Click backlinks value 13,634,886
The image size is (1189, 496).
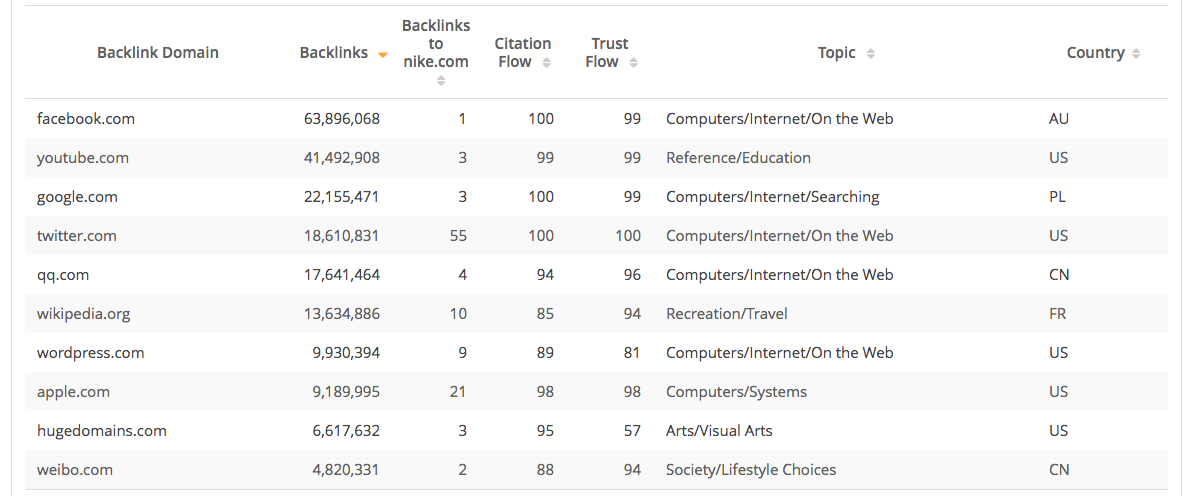[341, 313]
